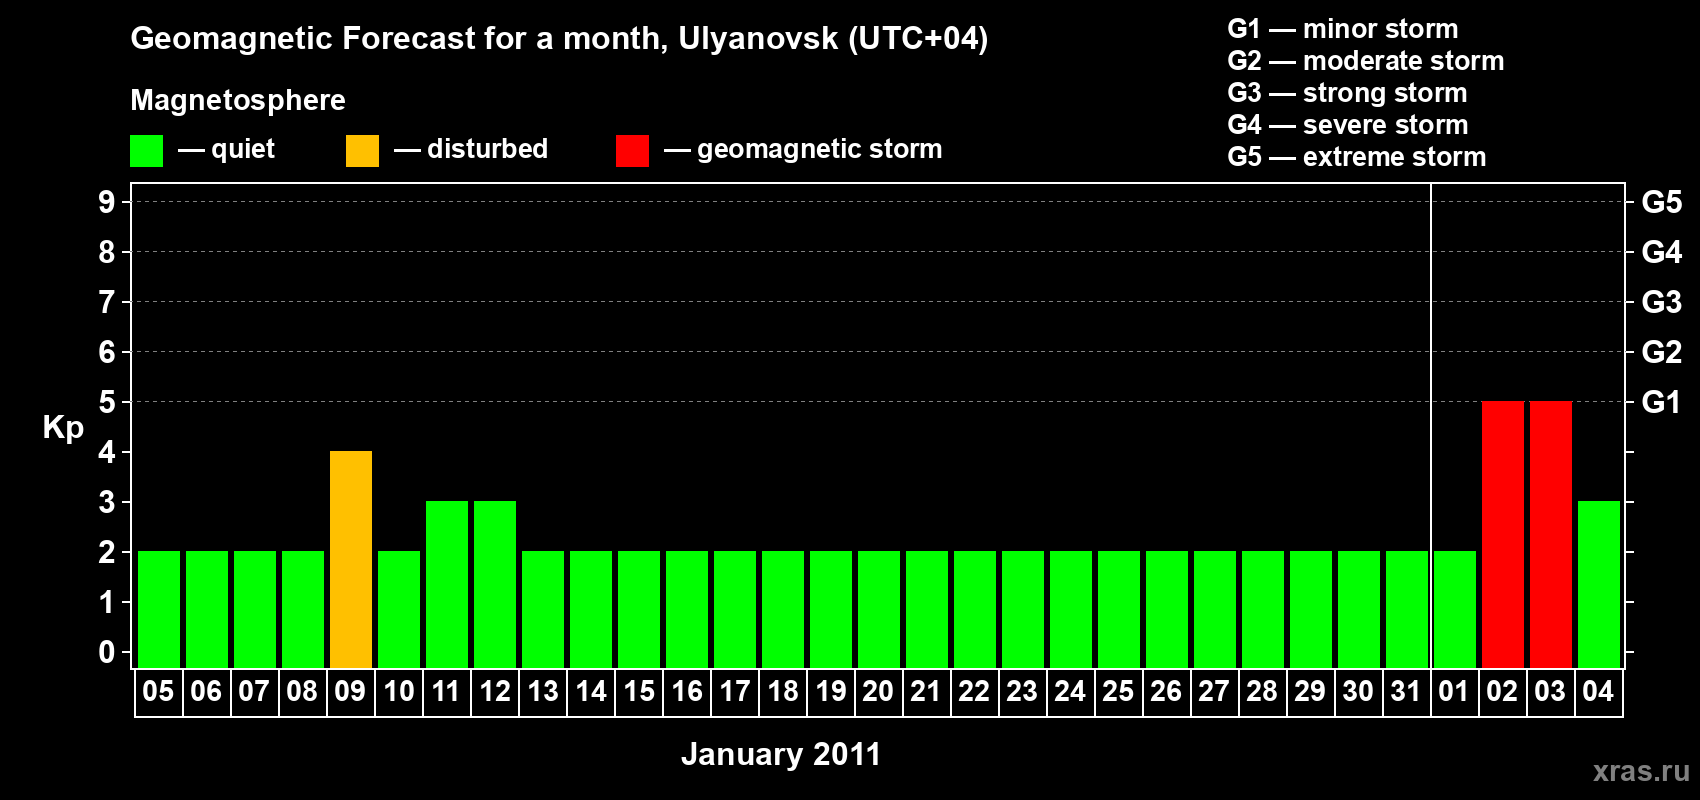Screen dimensions: 1700x800
Task: Click date label 25 on the axis
Action: 1118,691
